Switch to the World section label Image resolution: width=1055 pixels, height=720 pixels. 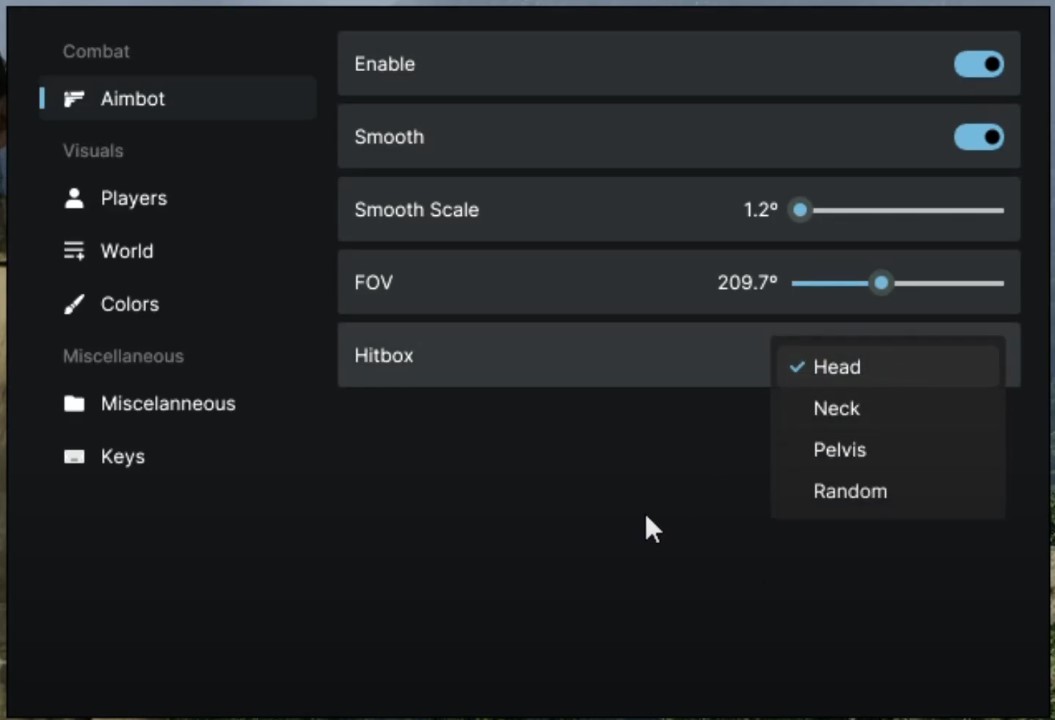127,251
